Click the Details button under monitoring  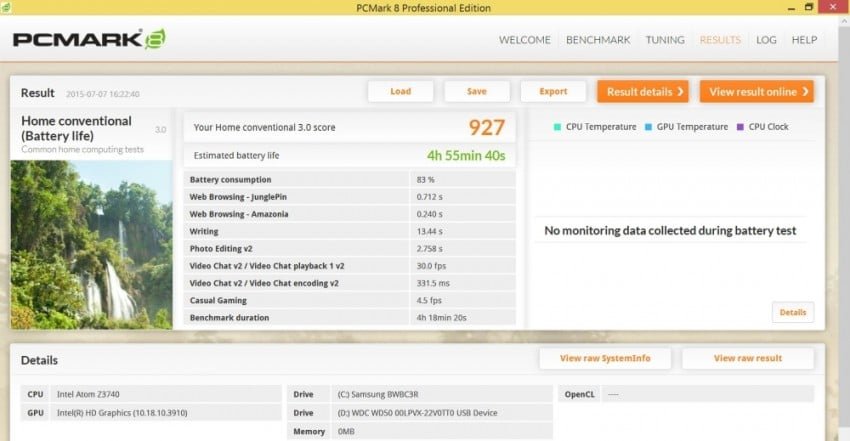[793, 313]
